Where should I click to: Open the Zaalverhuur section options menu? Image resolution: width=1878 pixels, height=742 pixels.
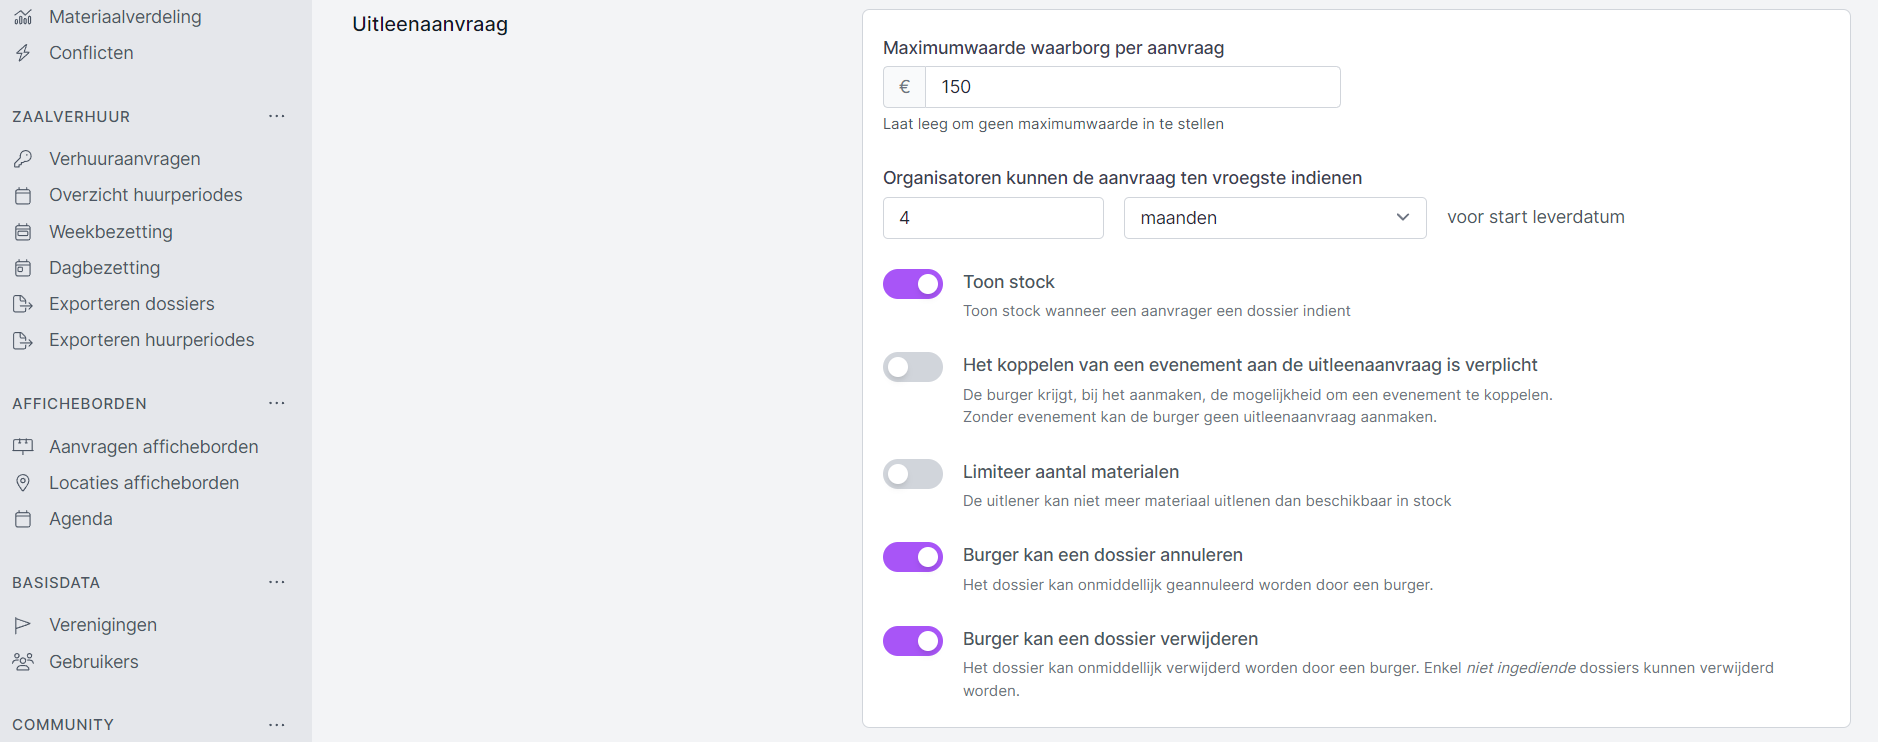[x=277, y=117]
